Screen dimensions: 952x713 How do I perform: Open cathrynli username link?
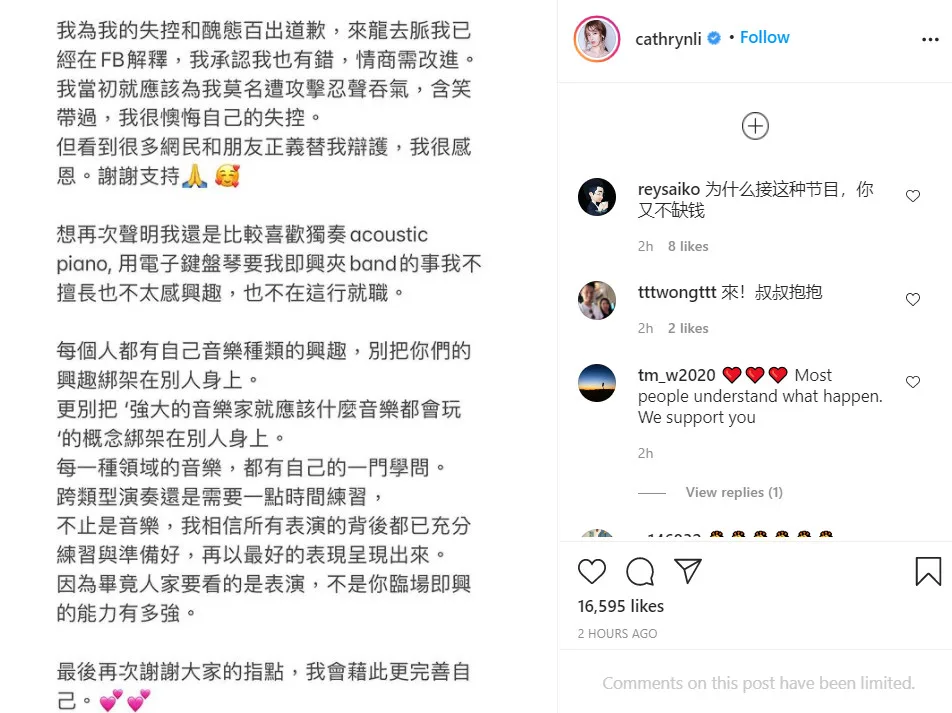[x=668, y=39]
